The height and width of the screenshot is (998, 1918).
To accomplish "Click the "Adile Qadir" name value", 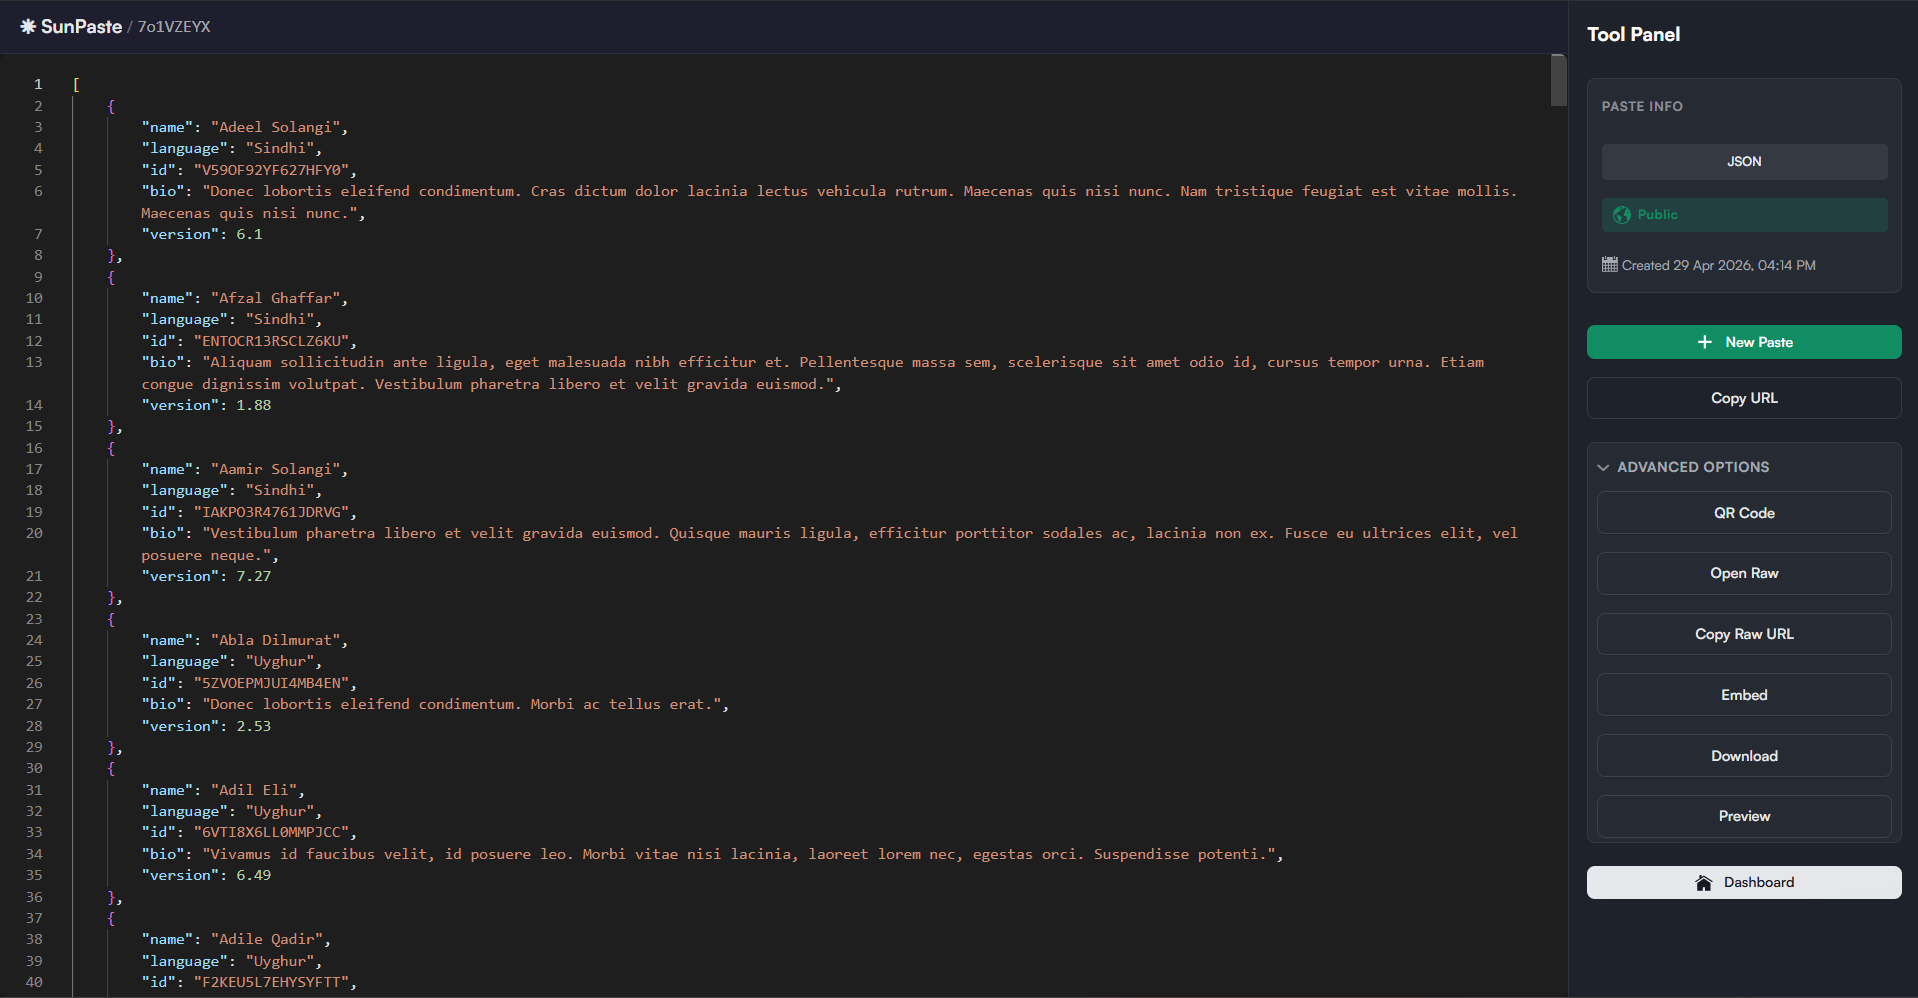I will click(x=267, y=939).
